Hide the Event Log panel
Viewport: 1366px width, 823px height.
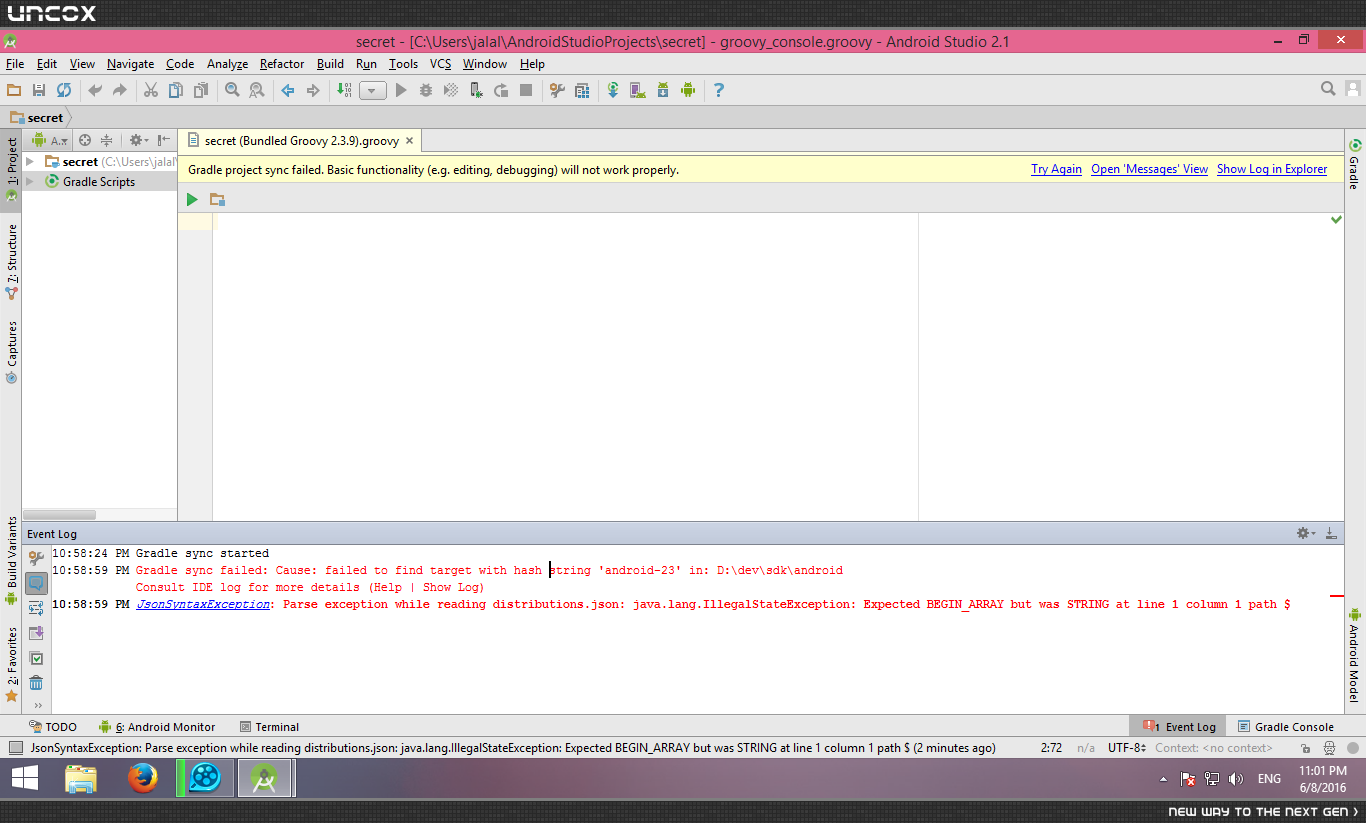pyautogui.click(x=1331, y=534)
